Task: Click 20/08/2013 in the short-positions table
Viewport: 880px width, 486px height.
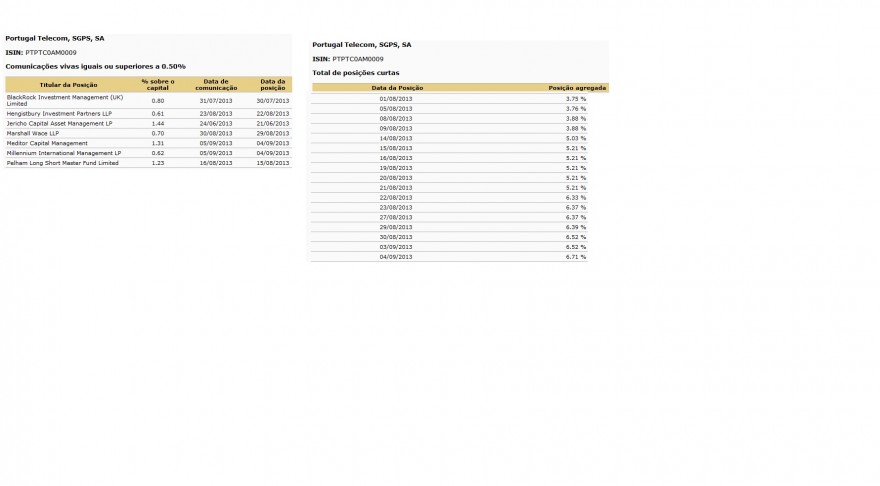Action: 396,178
